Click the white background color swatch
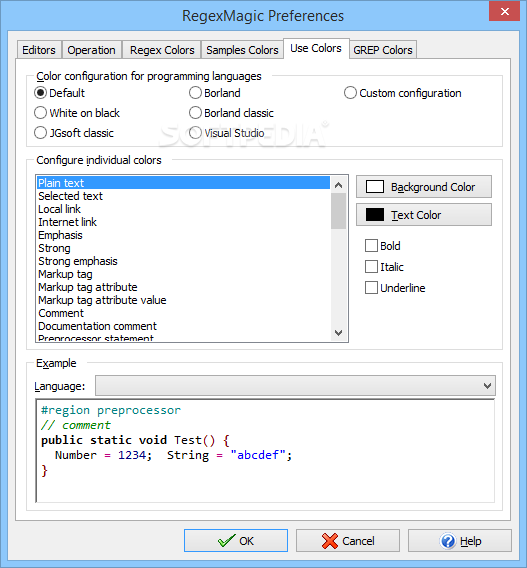 (375, 187)
